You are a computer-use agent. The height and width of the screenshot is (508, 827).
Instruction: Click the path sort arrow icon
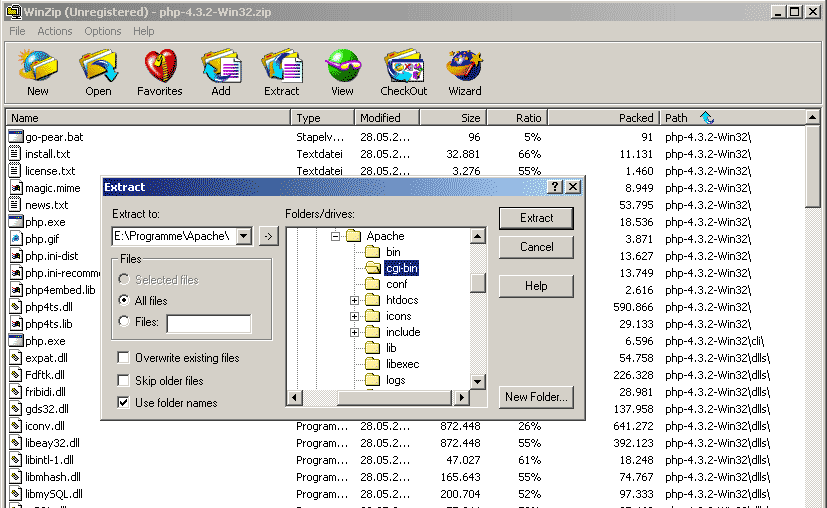pyautogui.click(x=707, y=118)
